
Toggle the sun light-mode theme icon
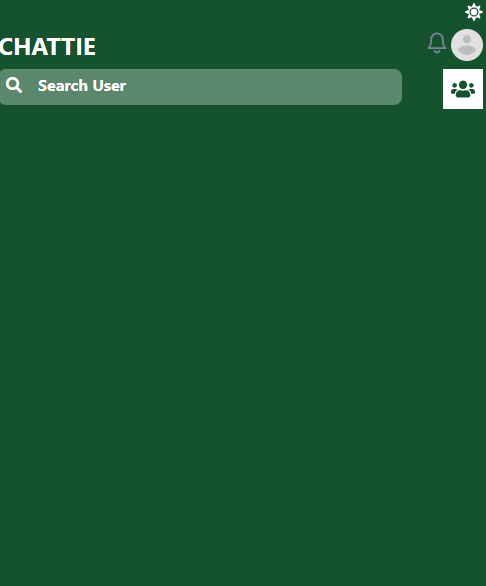tap(474, 12)
